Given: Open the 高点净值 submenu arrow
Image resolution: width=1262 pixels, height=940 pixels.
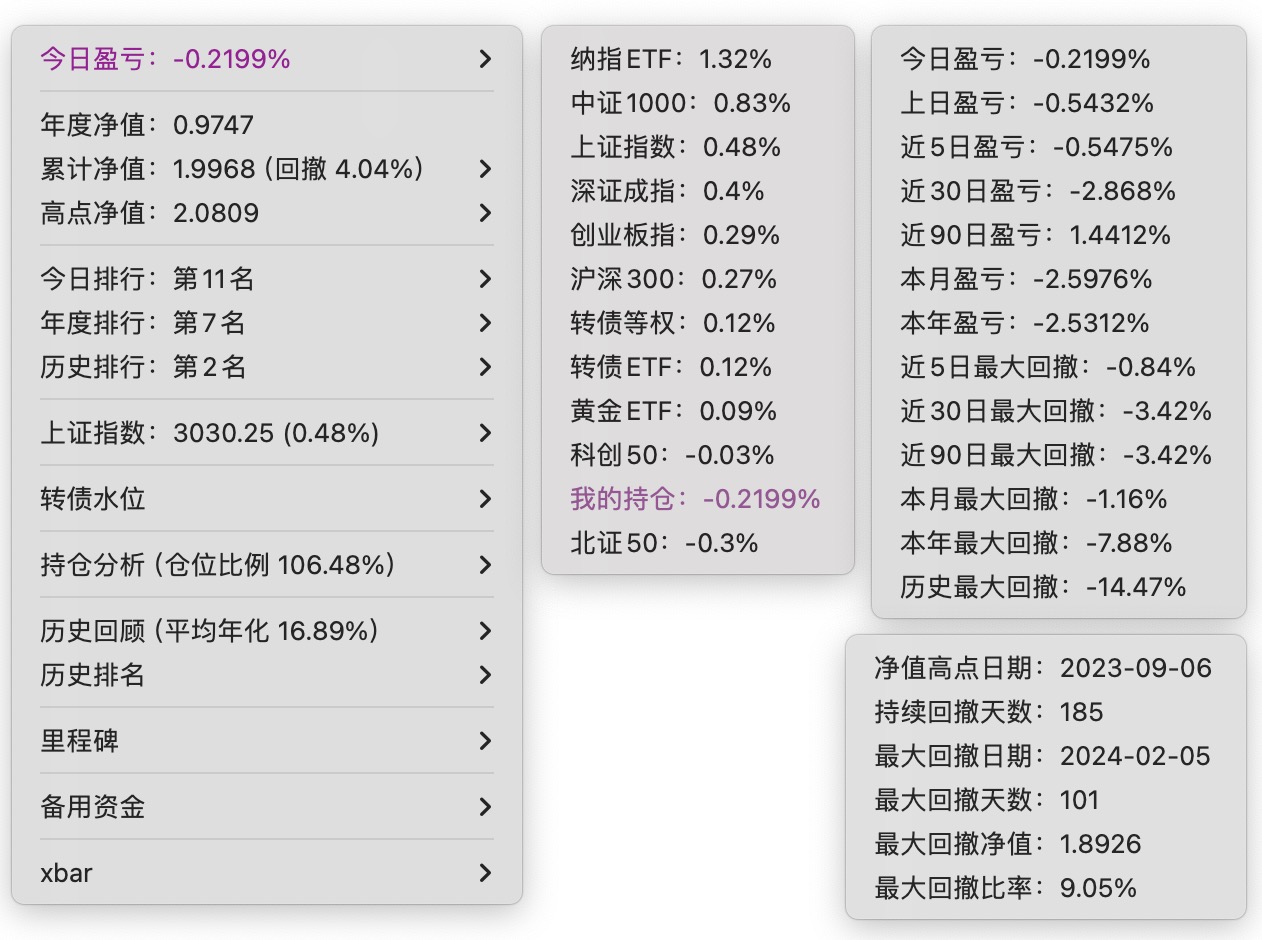Looking at the screenshot, I should point(485,213).
